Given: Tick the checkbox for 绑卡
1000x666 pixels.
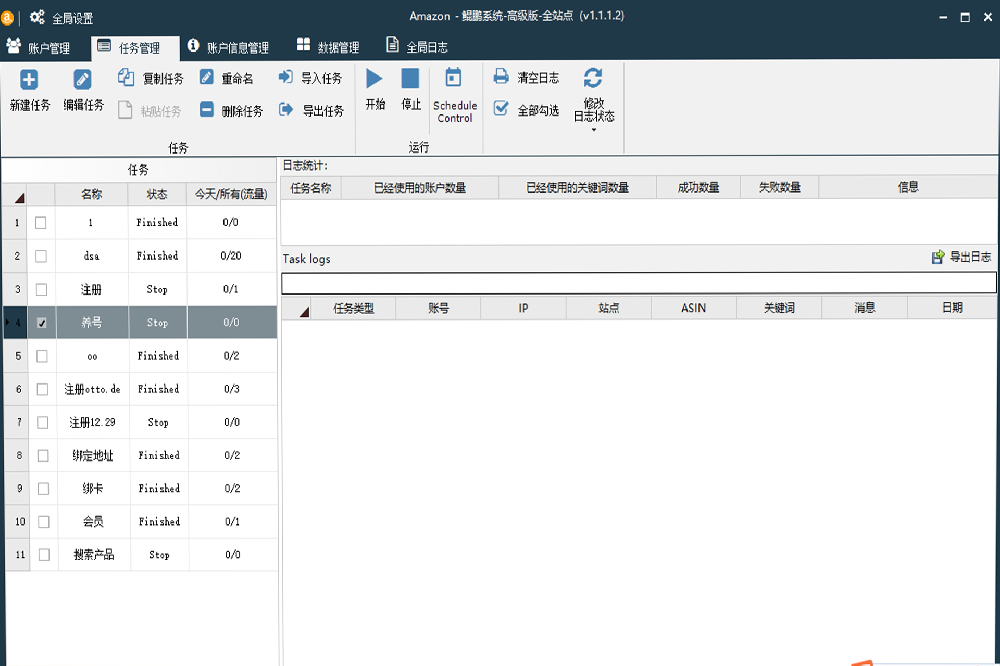Looking at the screenshot, I should pyautogui.click(x=43, y=489).
